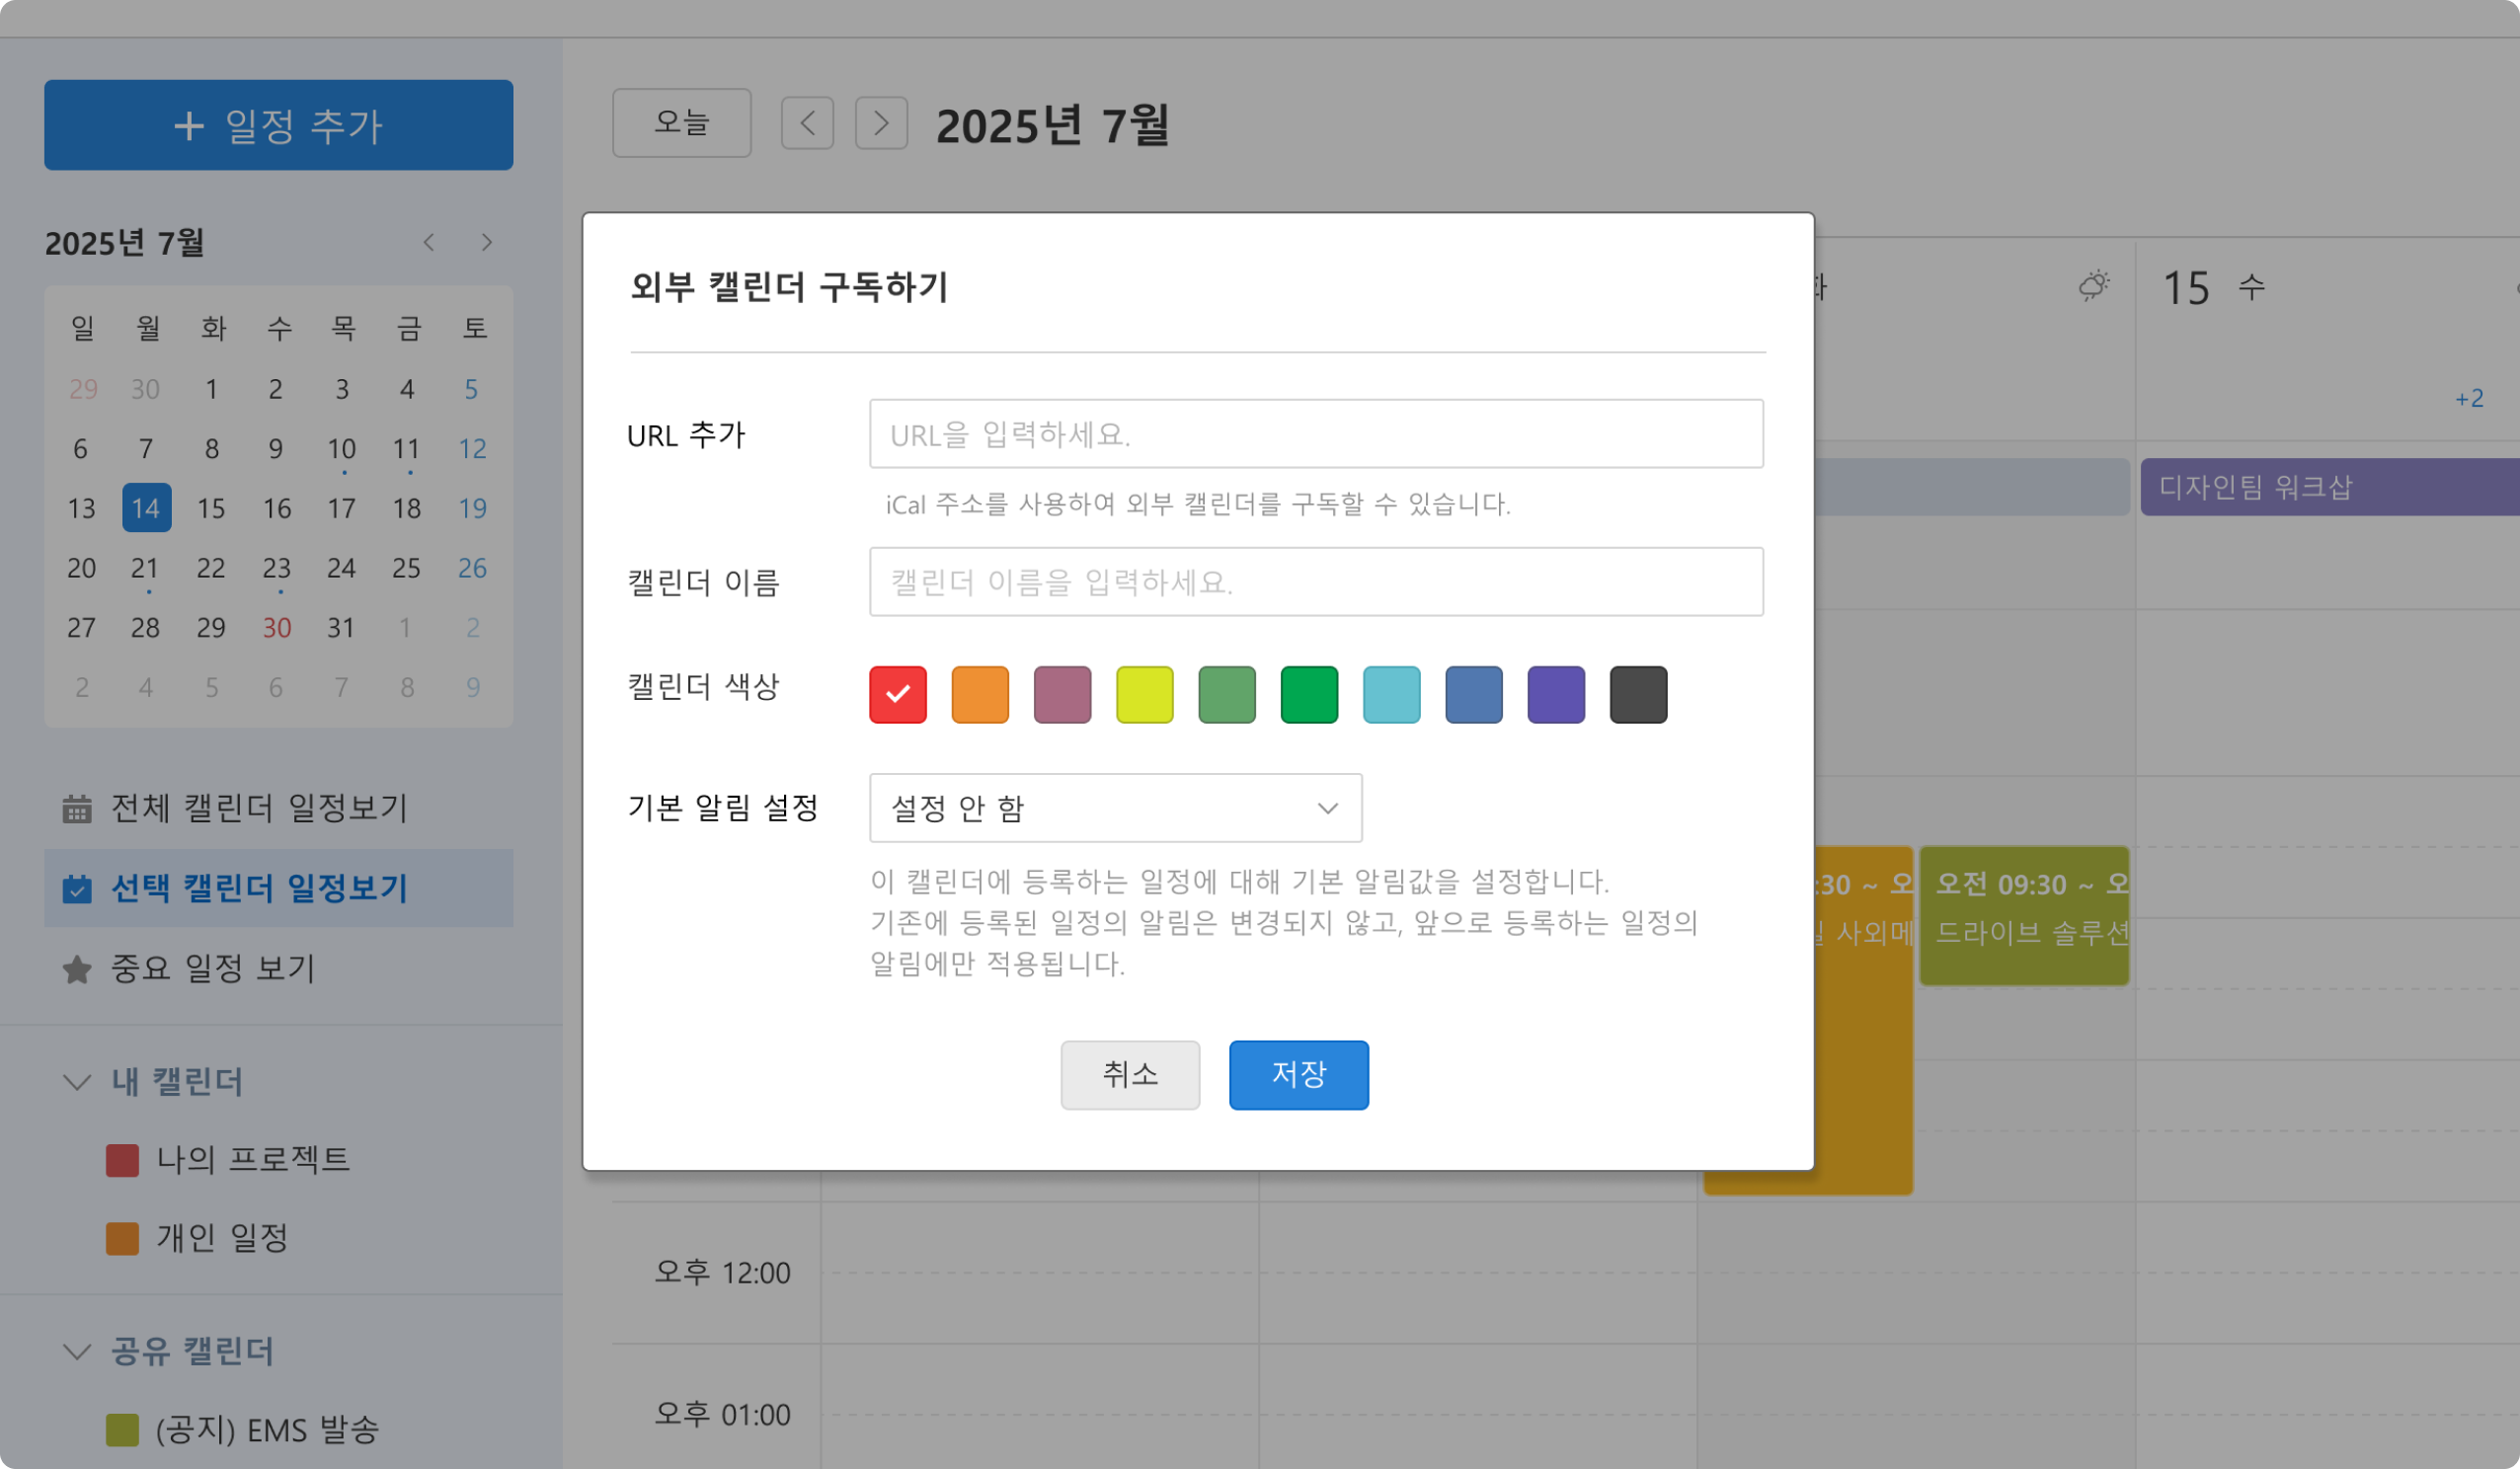Go to next month in the mini calendar

point(487,242)
